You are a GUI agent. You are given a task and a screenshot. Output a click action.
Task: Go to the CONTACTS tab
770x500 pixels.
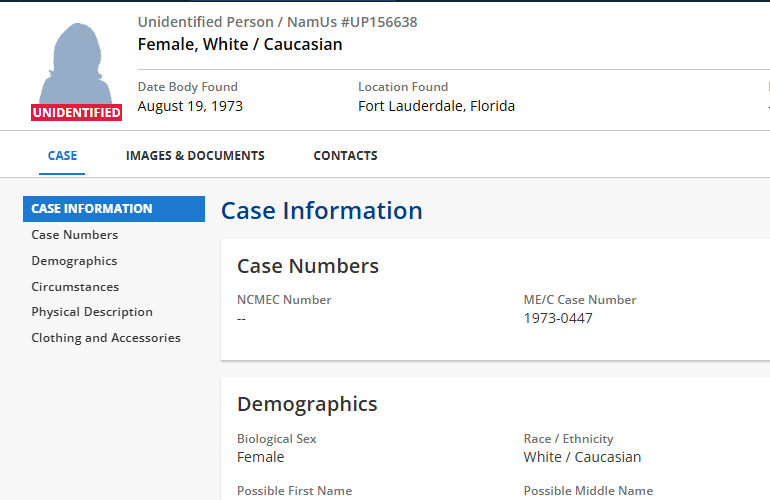345,156
